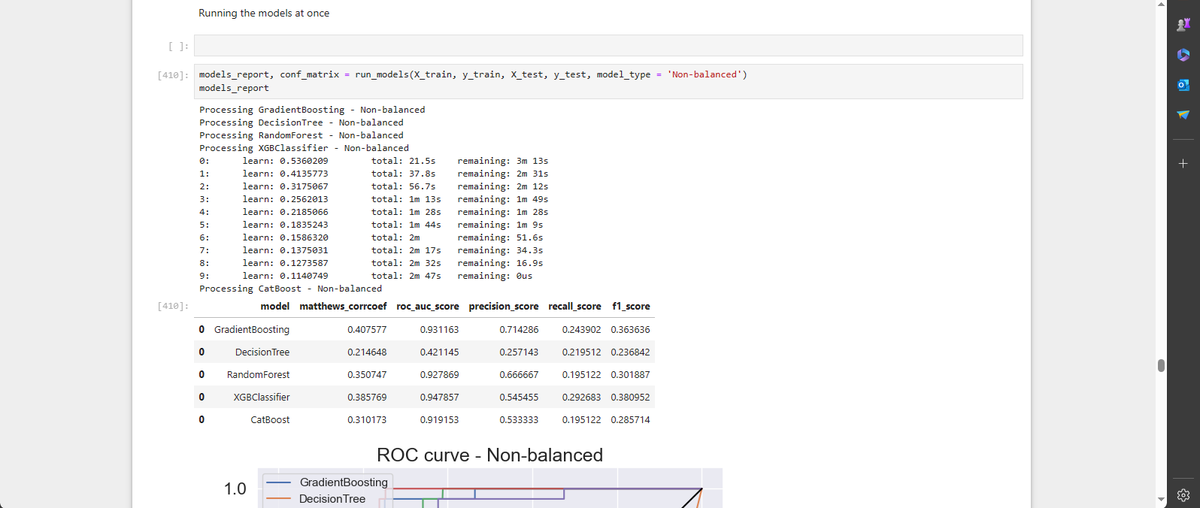Click the run_models code cell
The height and width of the screenshot is (508, 1200).
(x=608, y=81)
